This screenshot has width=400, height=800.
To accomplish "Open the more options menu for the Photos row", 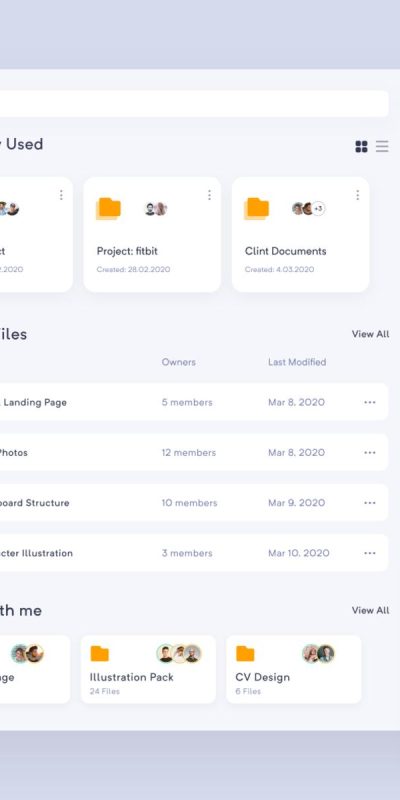I will coord(370,453).
